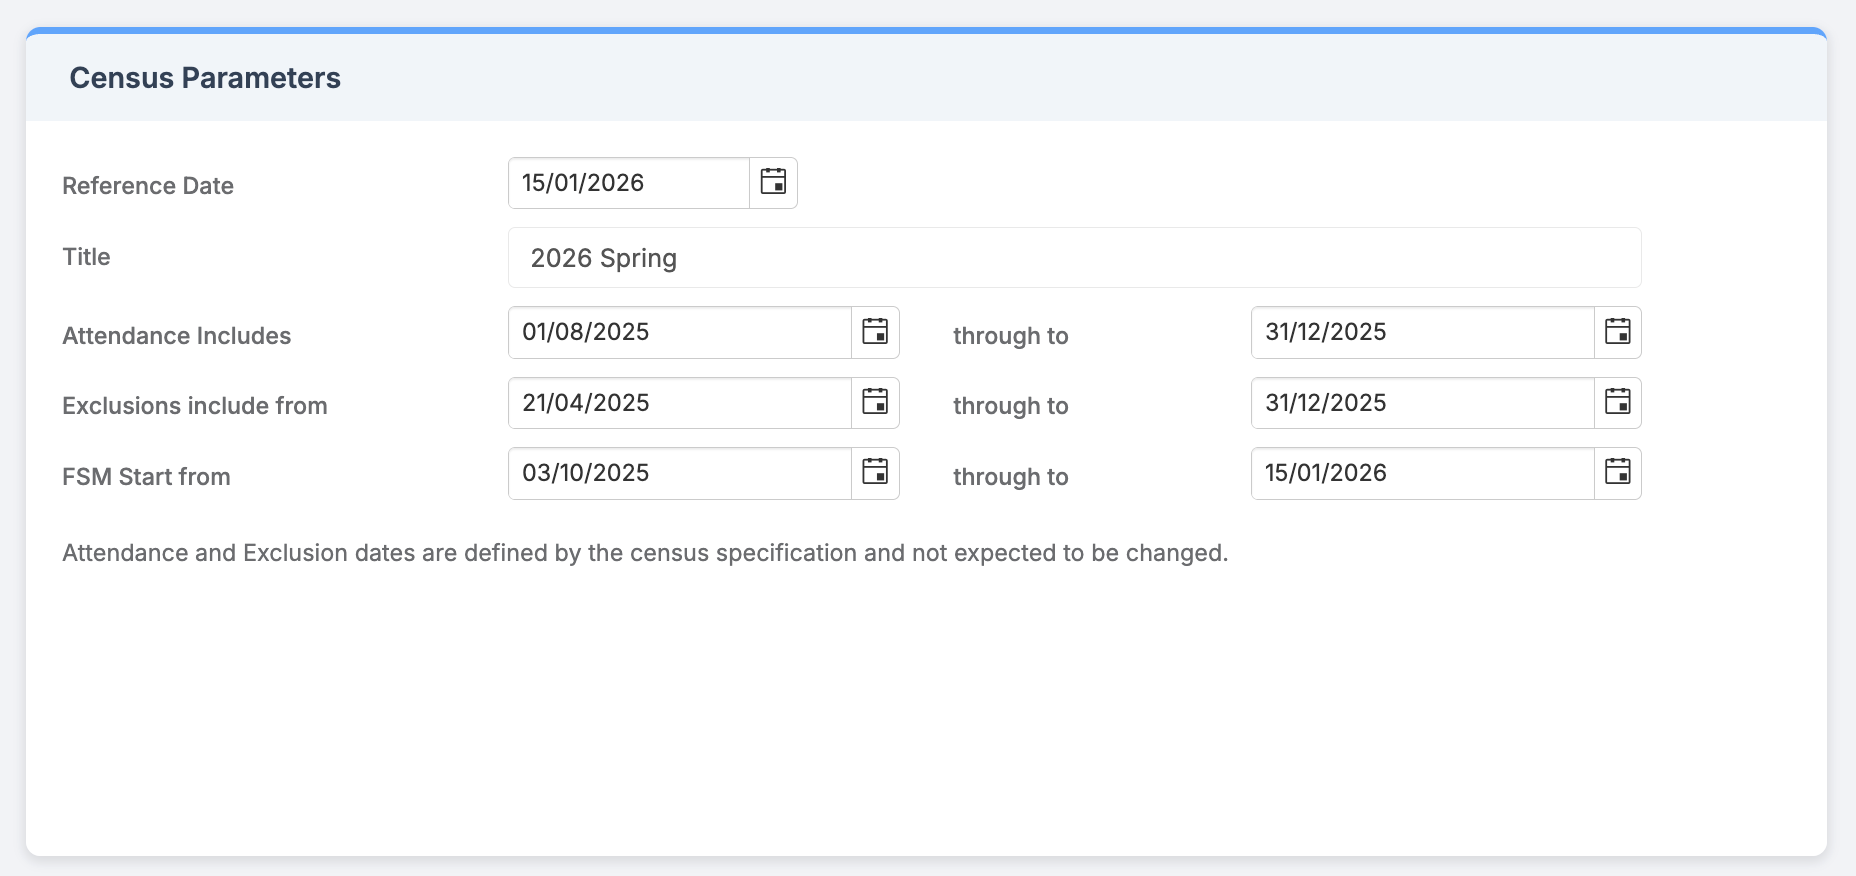Click the Reference Date field showing 15/01/2026
The height and width of the screenshot is (876, 1856).
coord(628,183)
